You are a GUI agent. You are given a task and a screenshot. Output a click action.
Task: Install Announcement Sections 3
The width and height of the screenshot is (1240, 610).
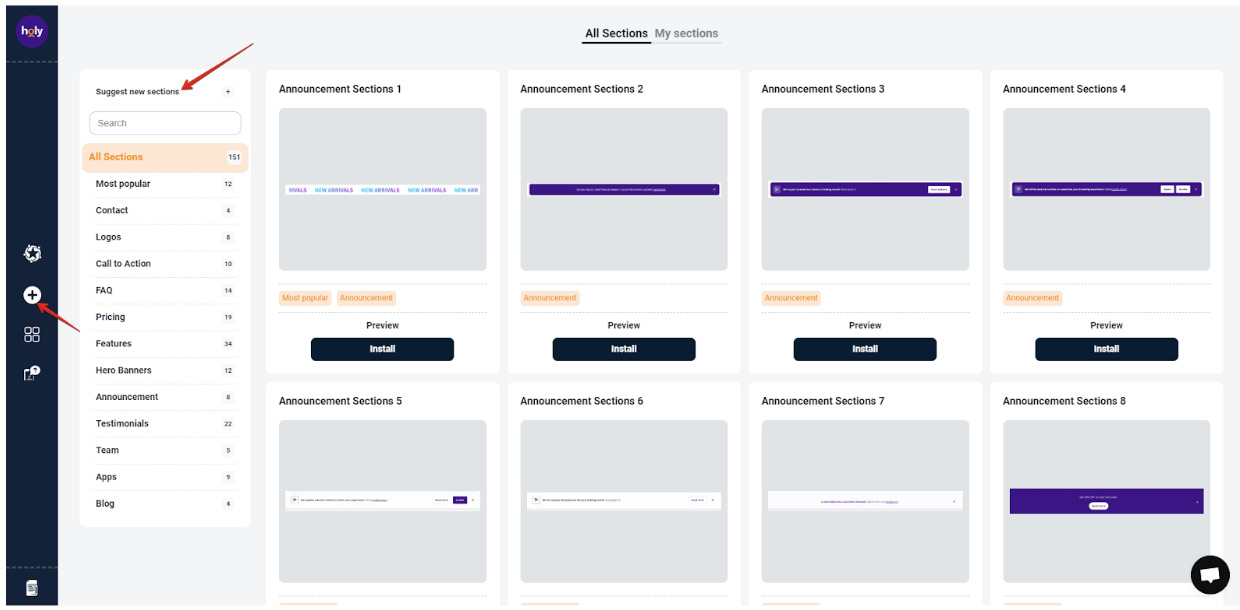tap(865, 349)
